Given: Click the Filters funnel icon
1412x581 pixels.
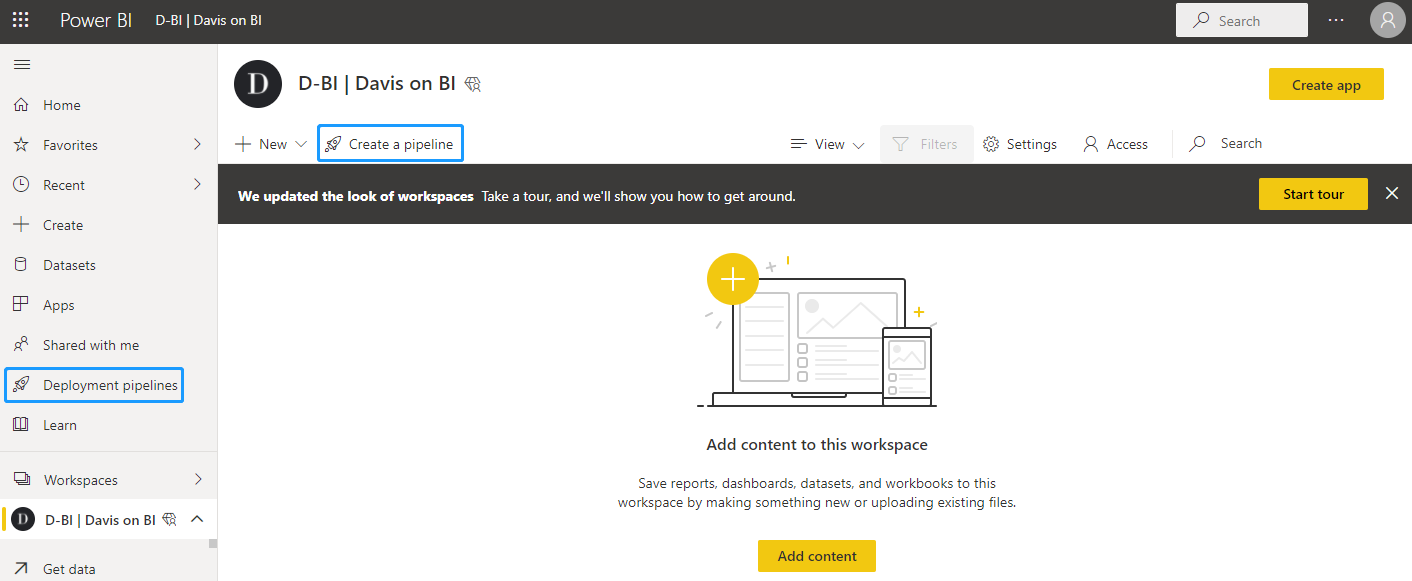Looking at the screenshot, I should [900, 144].
